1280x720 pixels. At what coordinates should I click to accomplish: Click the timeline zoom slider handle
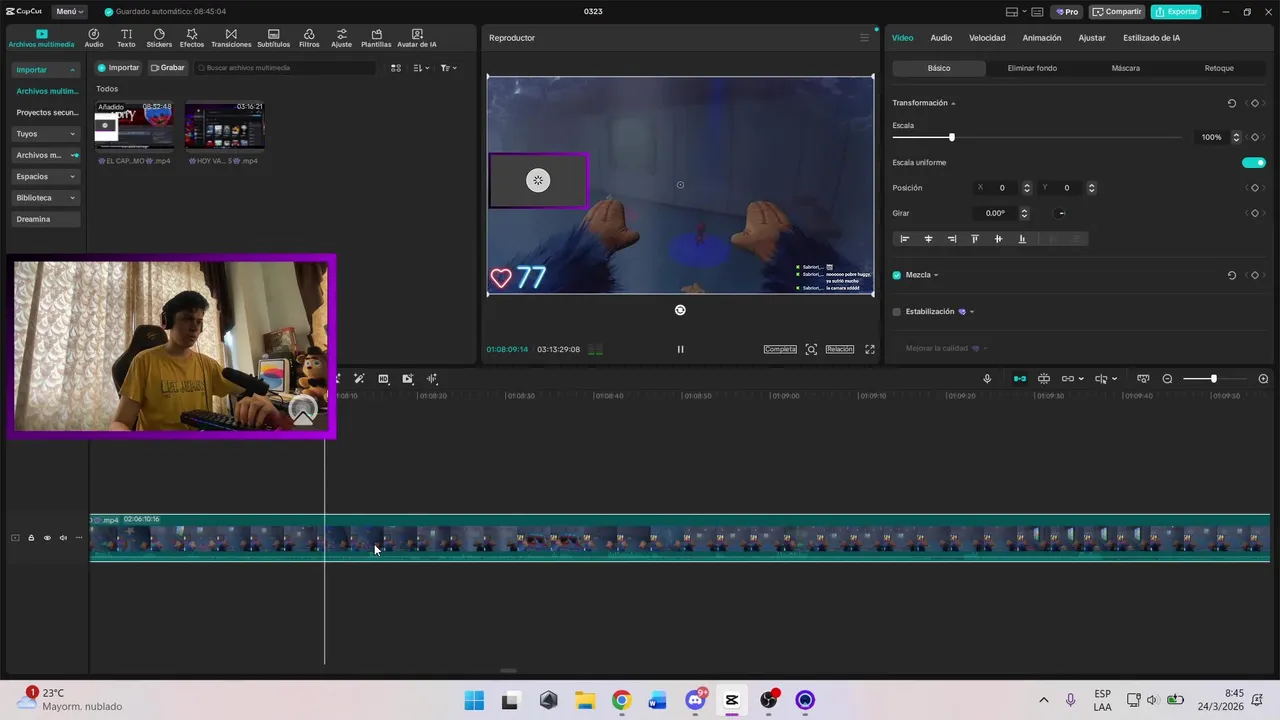coord(1214,379)
